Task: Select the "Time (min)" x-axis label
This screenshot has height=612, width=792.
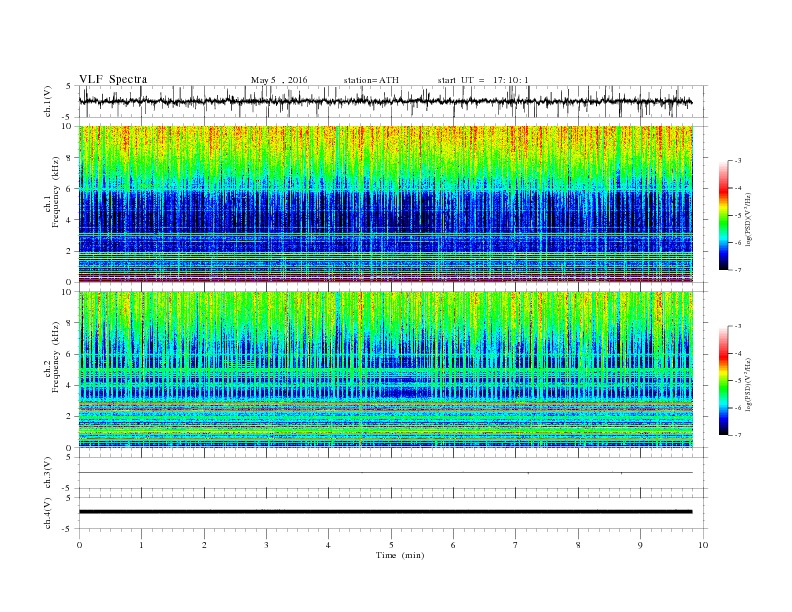Action: point(400,555)
